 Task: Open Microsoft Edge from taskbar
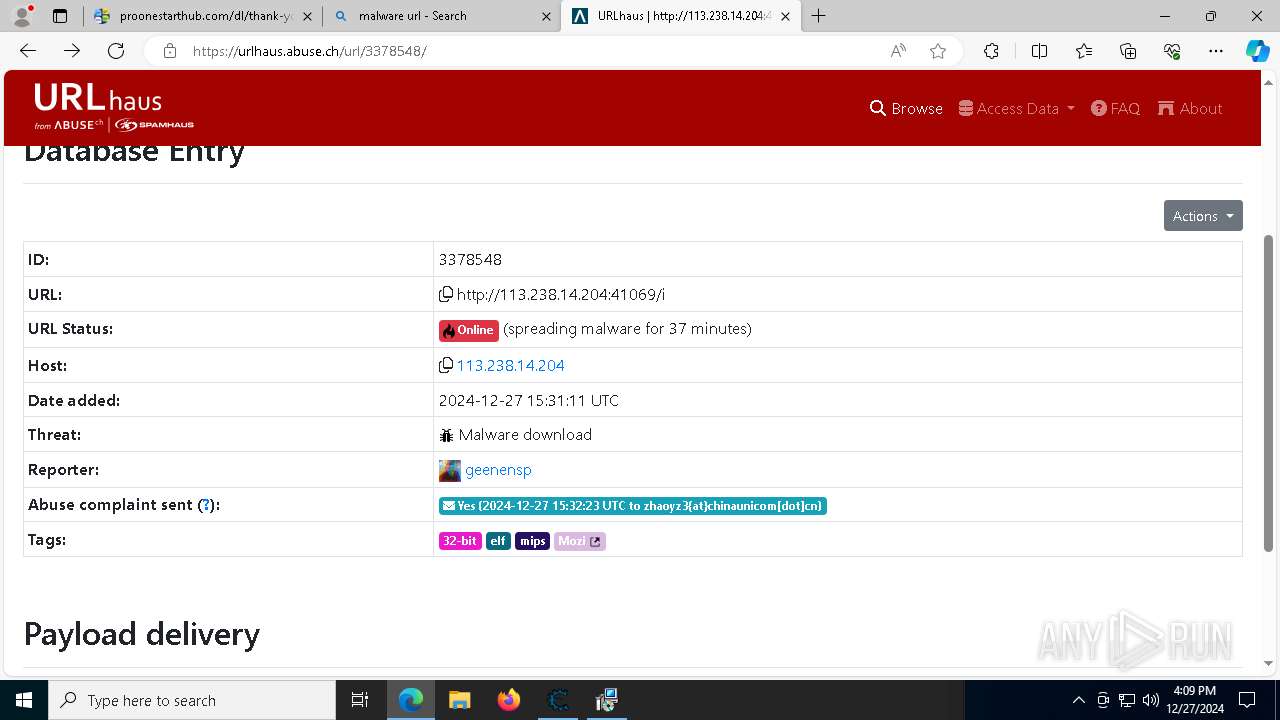[x=411, y=700]
